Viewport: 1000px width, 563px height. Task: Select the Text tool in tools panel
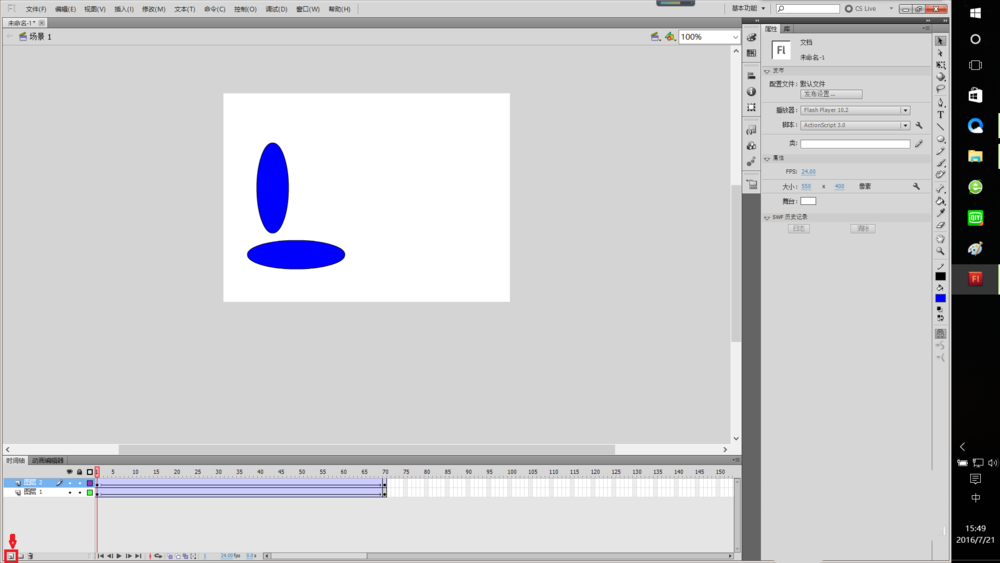tap(940, 115)
